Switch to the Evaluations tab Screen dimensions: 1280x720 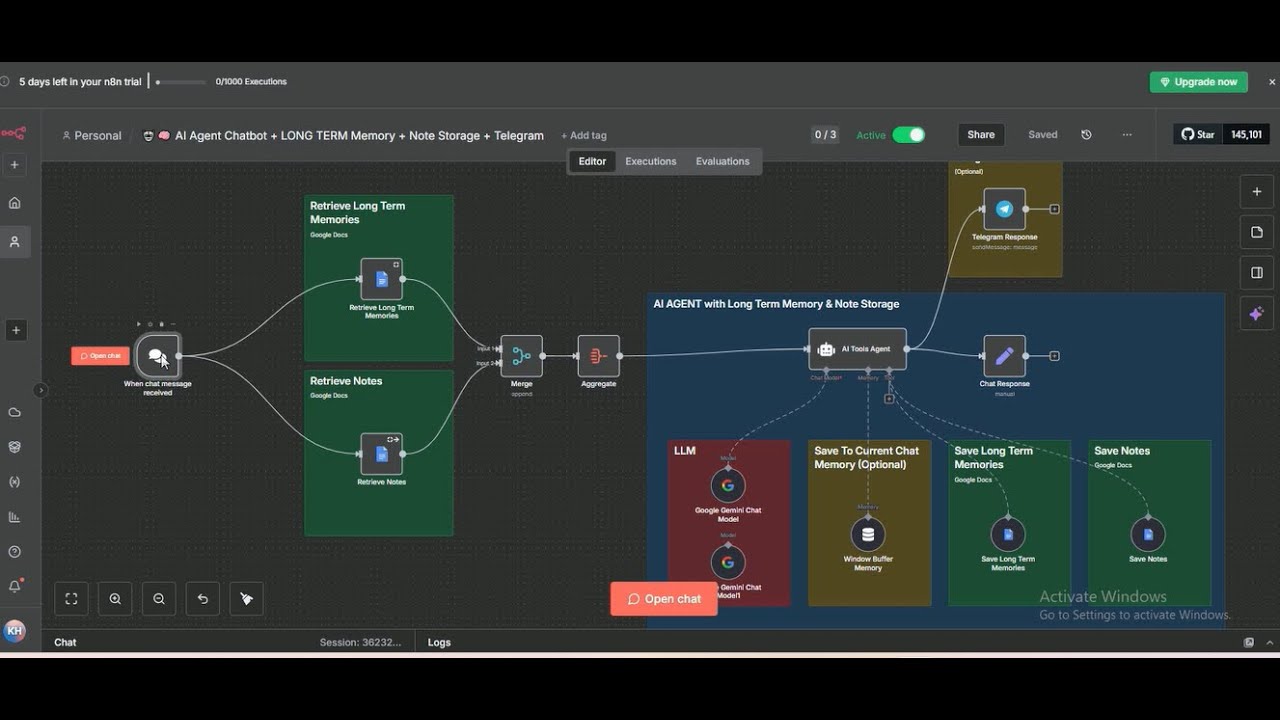(723, 161)
